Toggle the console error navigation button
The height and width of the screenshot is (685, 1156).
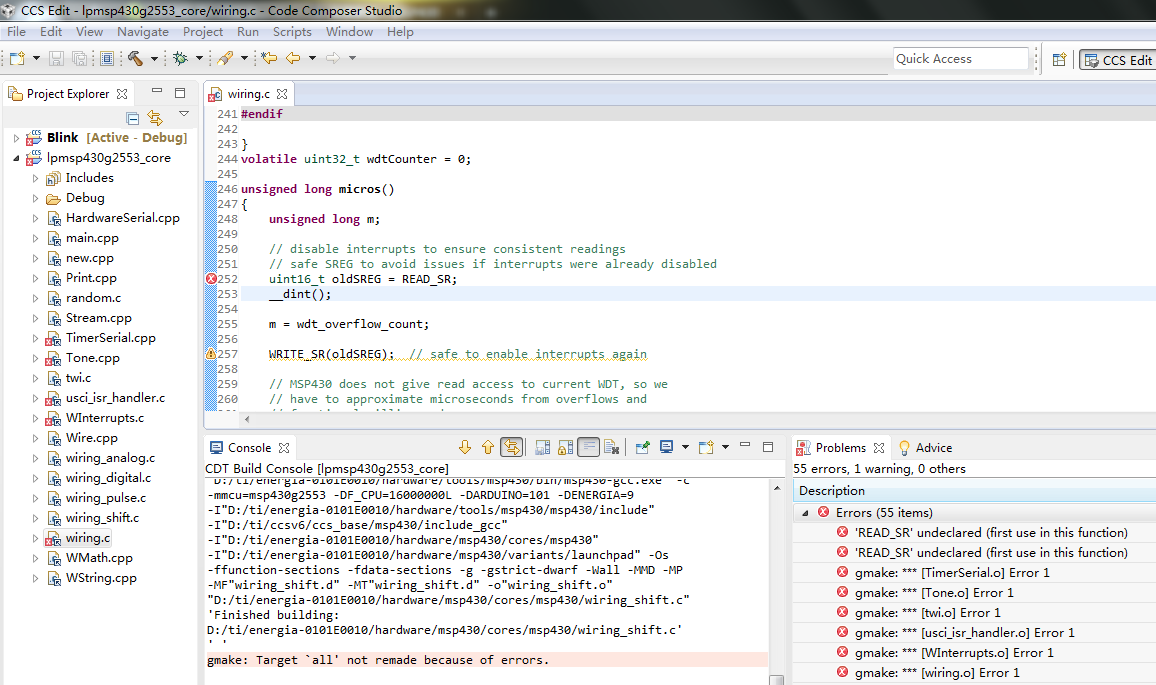pos(512,448)
